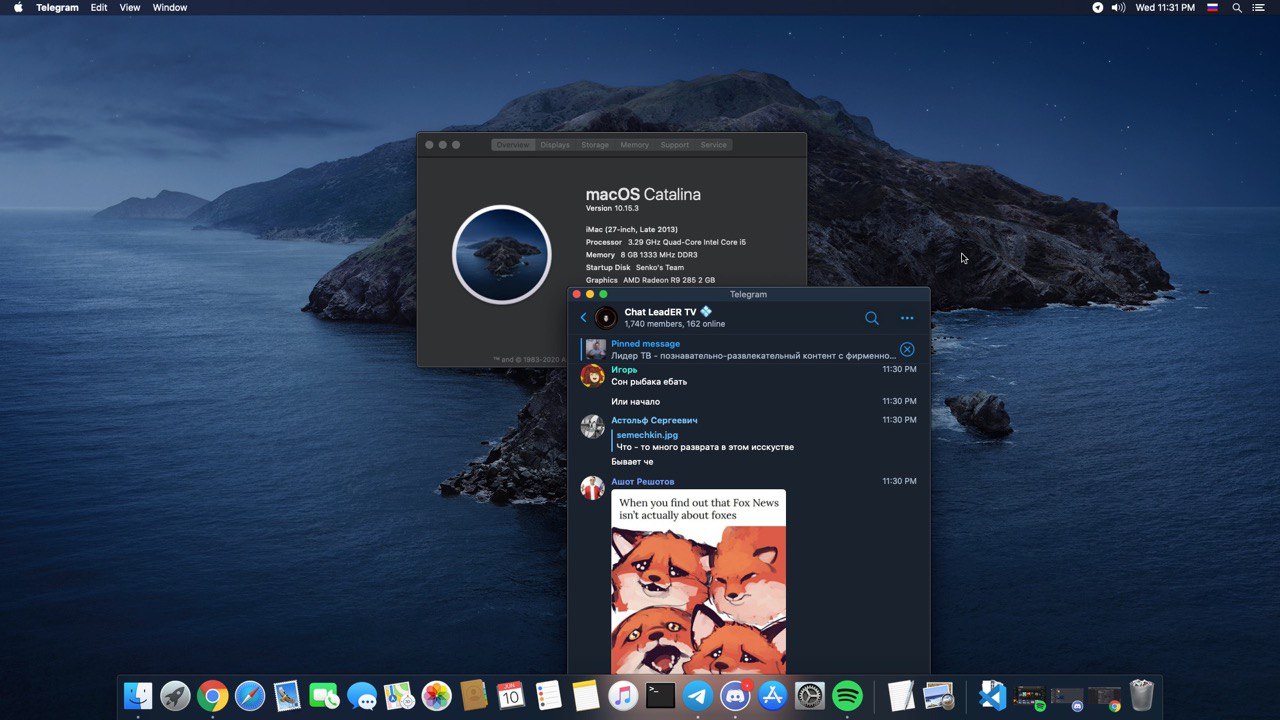Open Finder from the Dock
The width and height of the screenshot is (1280, 720).
tap(138, 695)
